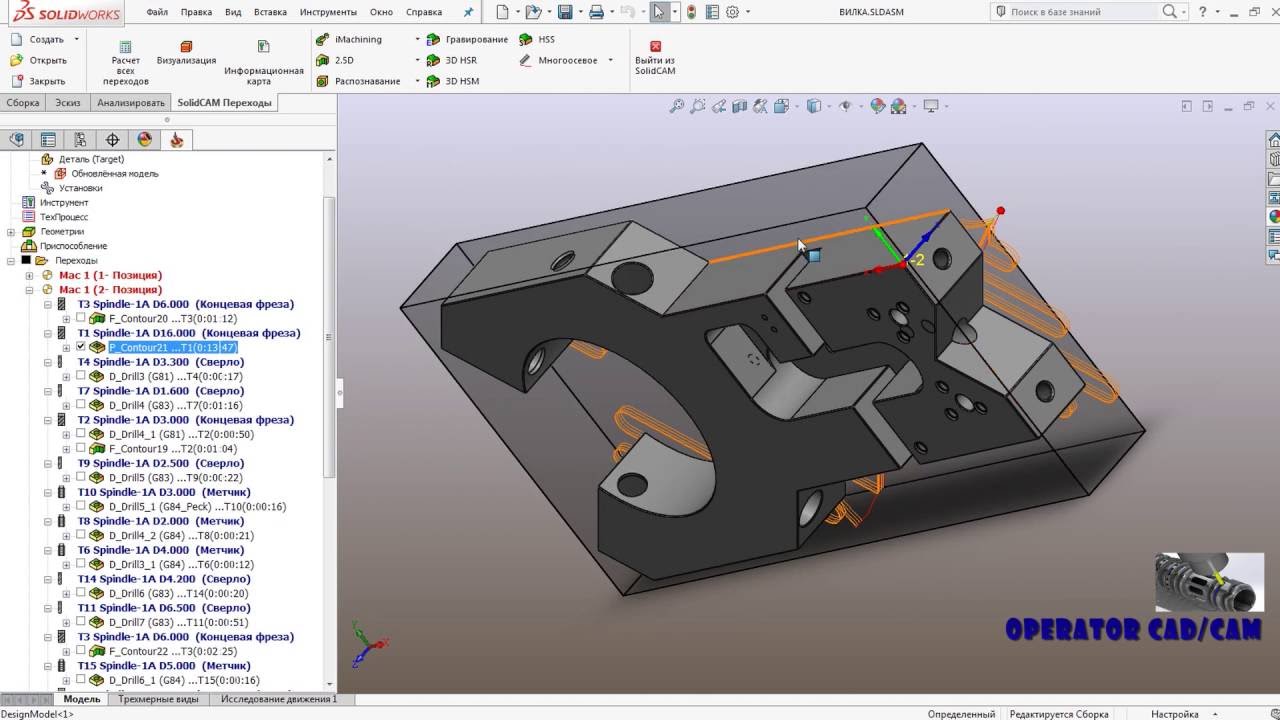Screen dimensions: 1280x720
Task: Click the Zoom to Fit magnifier icon
Action: pos(677,106)
